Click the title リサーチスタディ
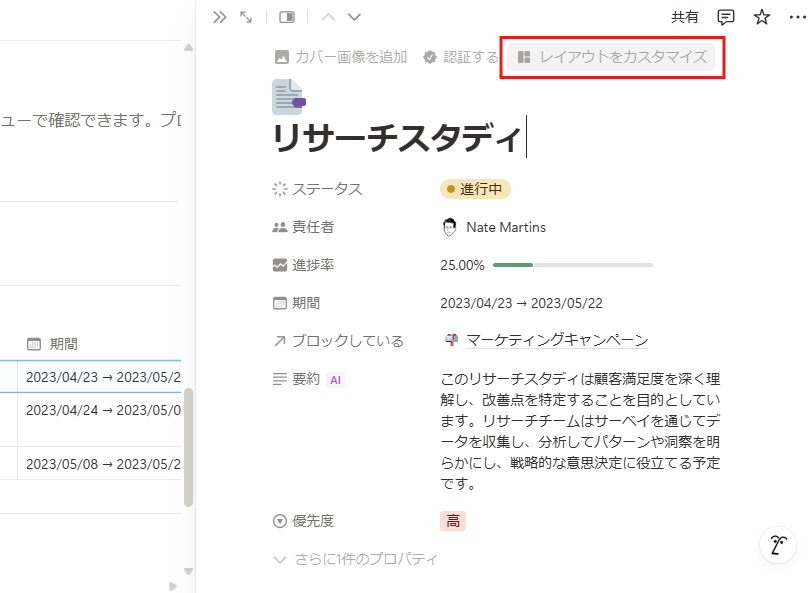 pyautogui.click(x=397, y=138)
